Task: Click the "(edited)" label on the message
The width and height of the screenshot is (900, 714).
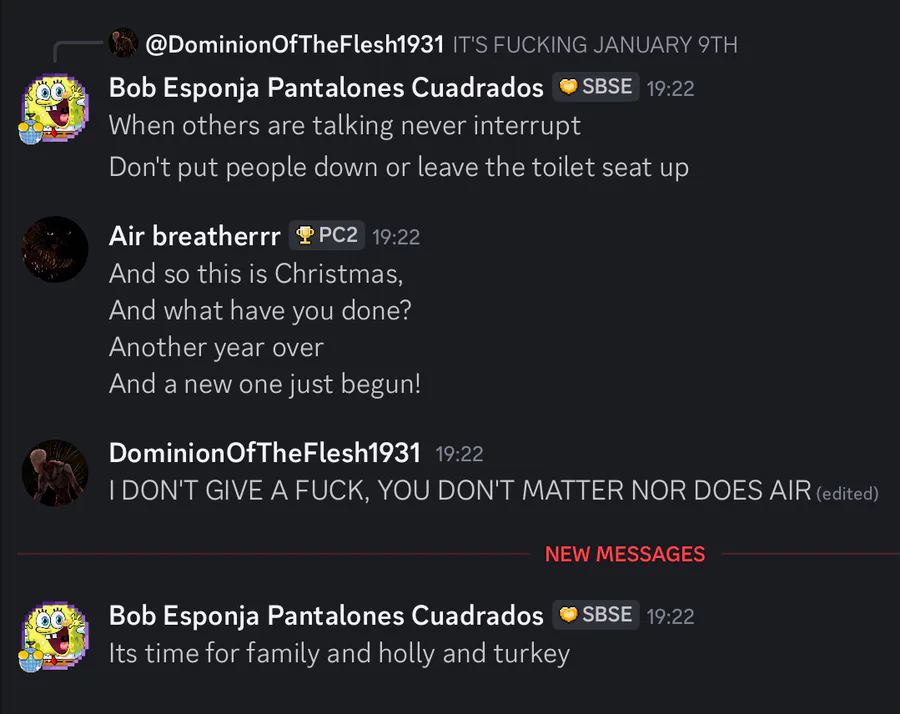Action: (847, 493)
